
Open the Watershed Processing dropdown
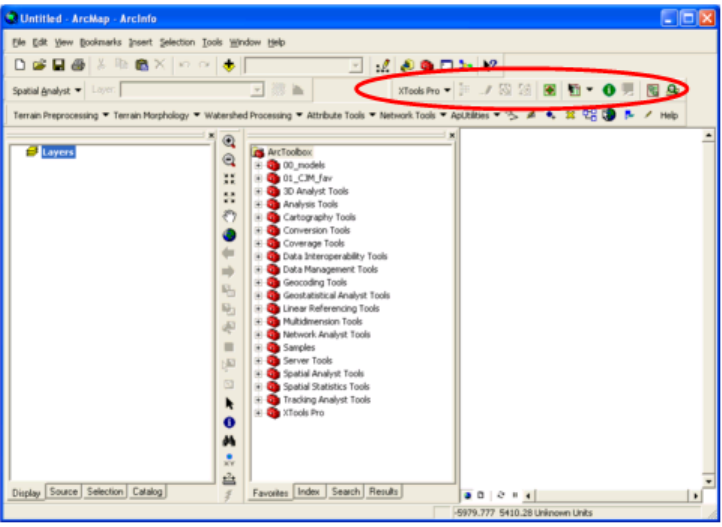tap(253, 115)
